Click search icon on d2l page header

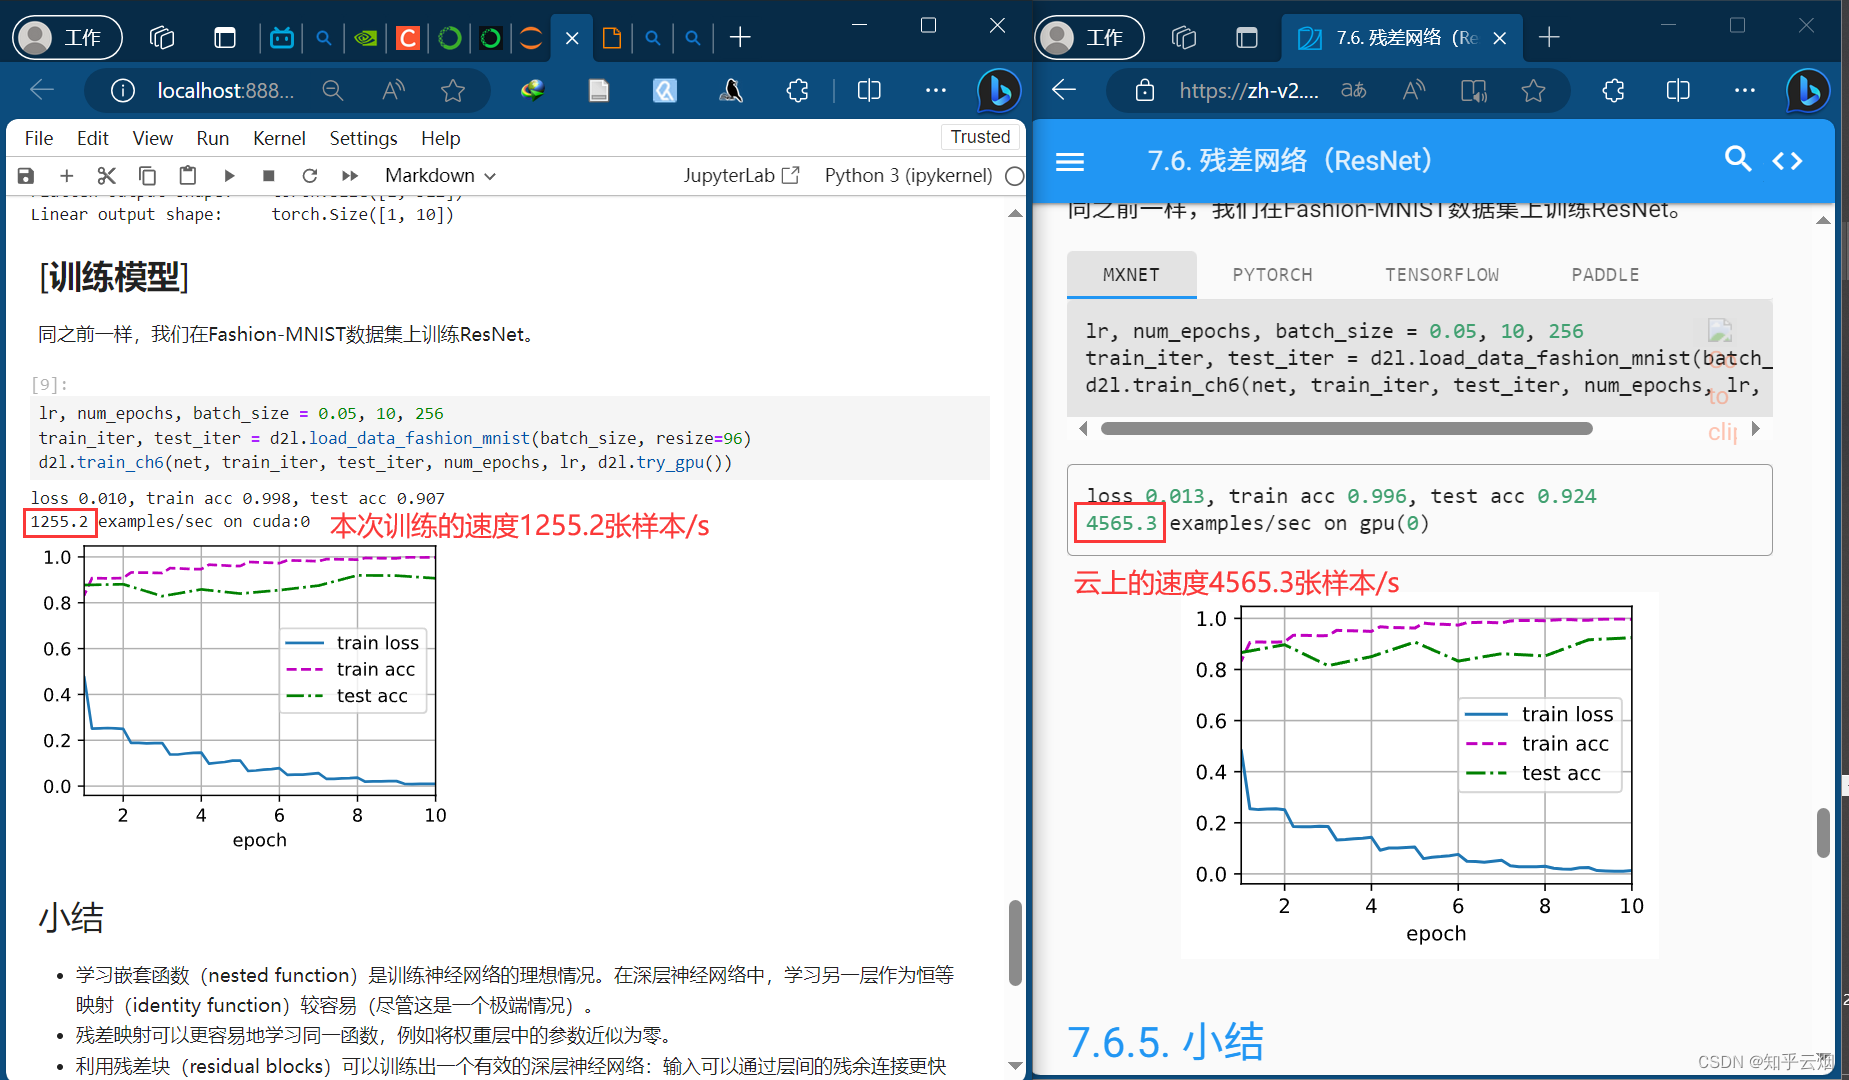[x=1738, y=160]
